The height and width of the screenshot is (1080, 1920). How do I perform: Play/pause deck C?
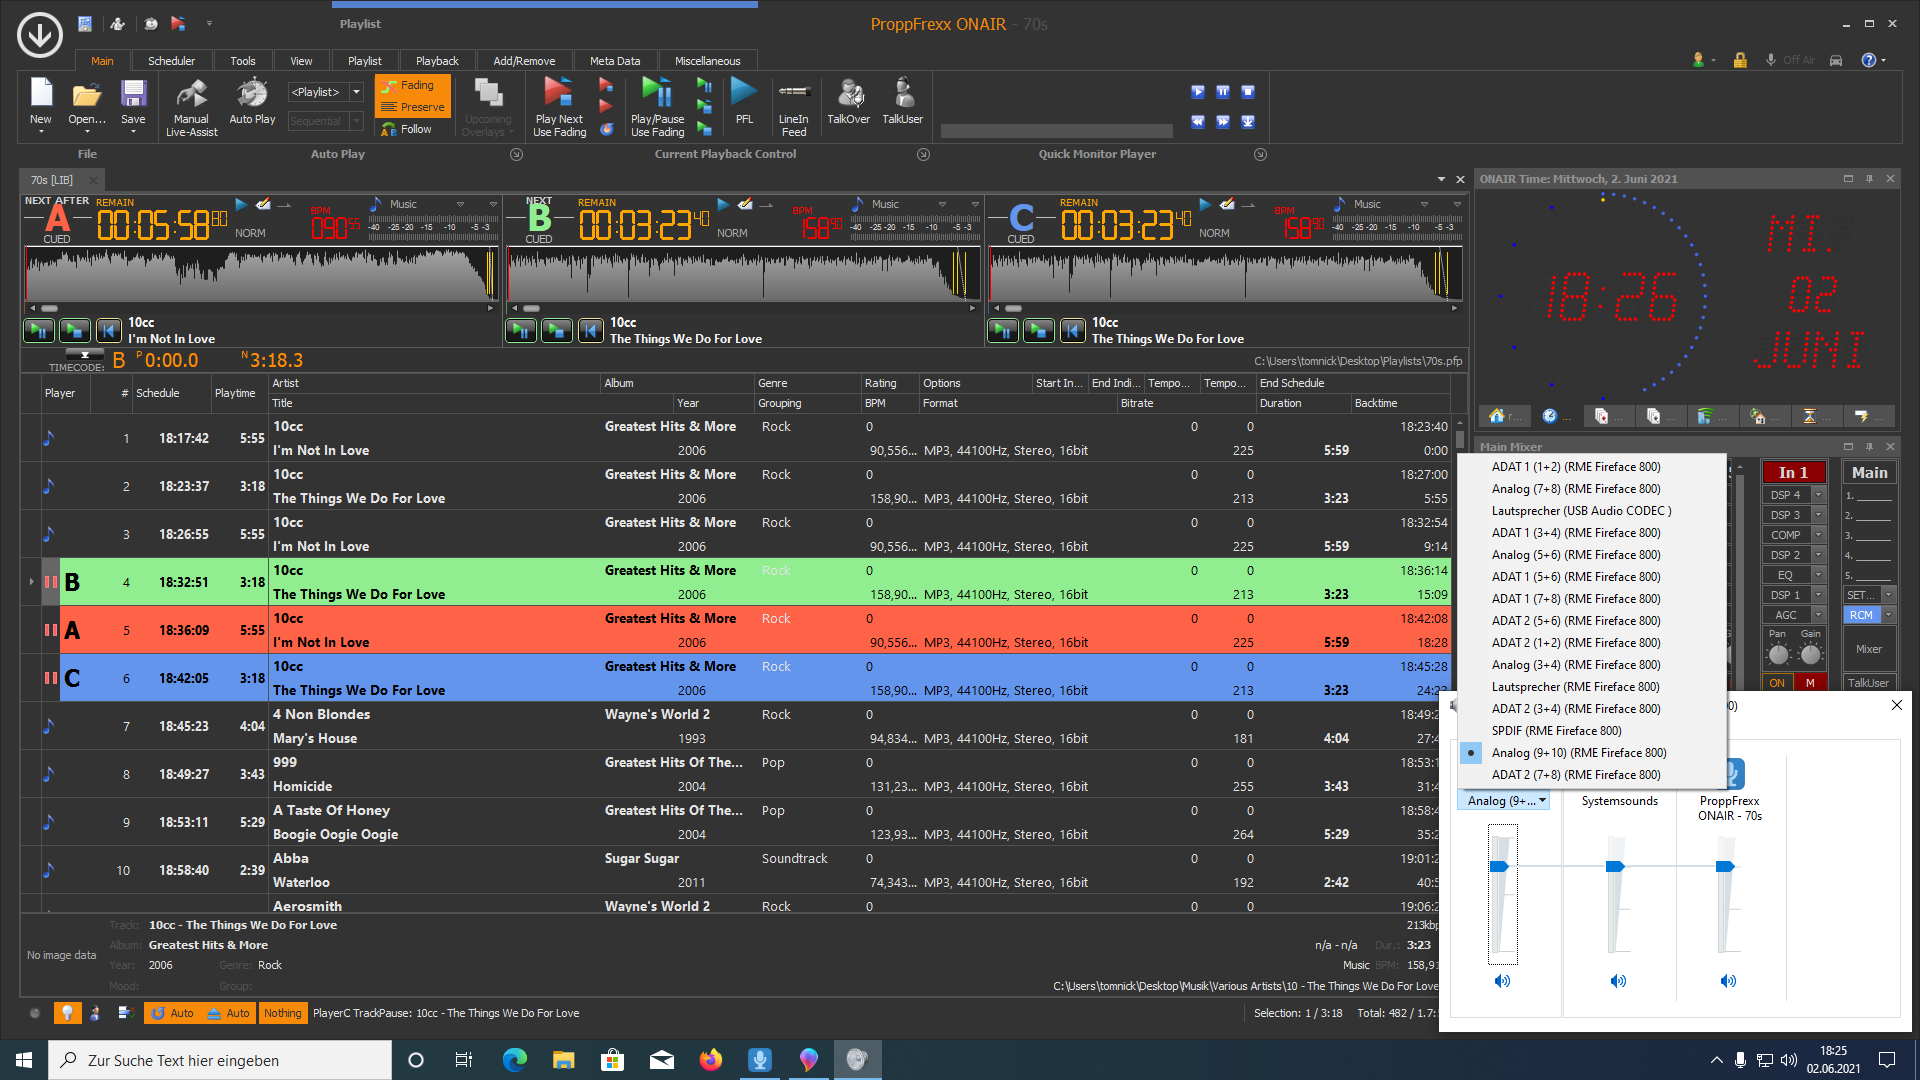[1003, 330]
